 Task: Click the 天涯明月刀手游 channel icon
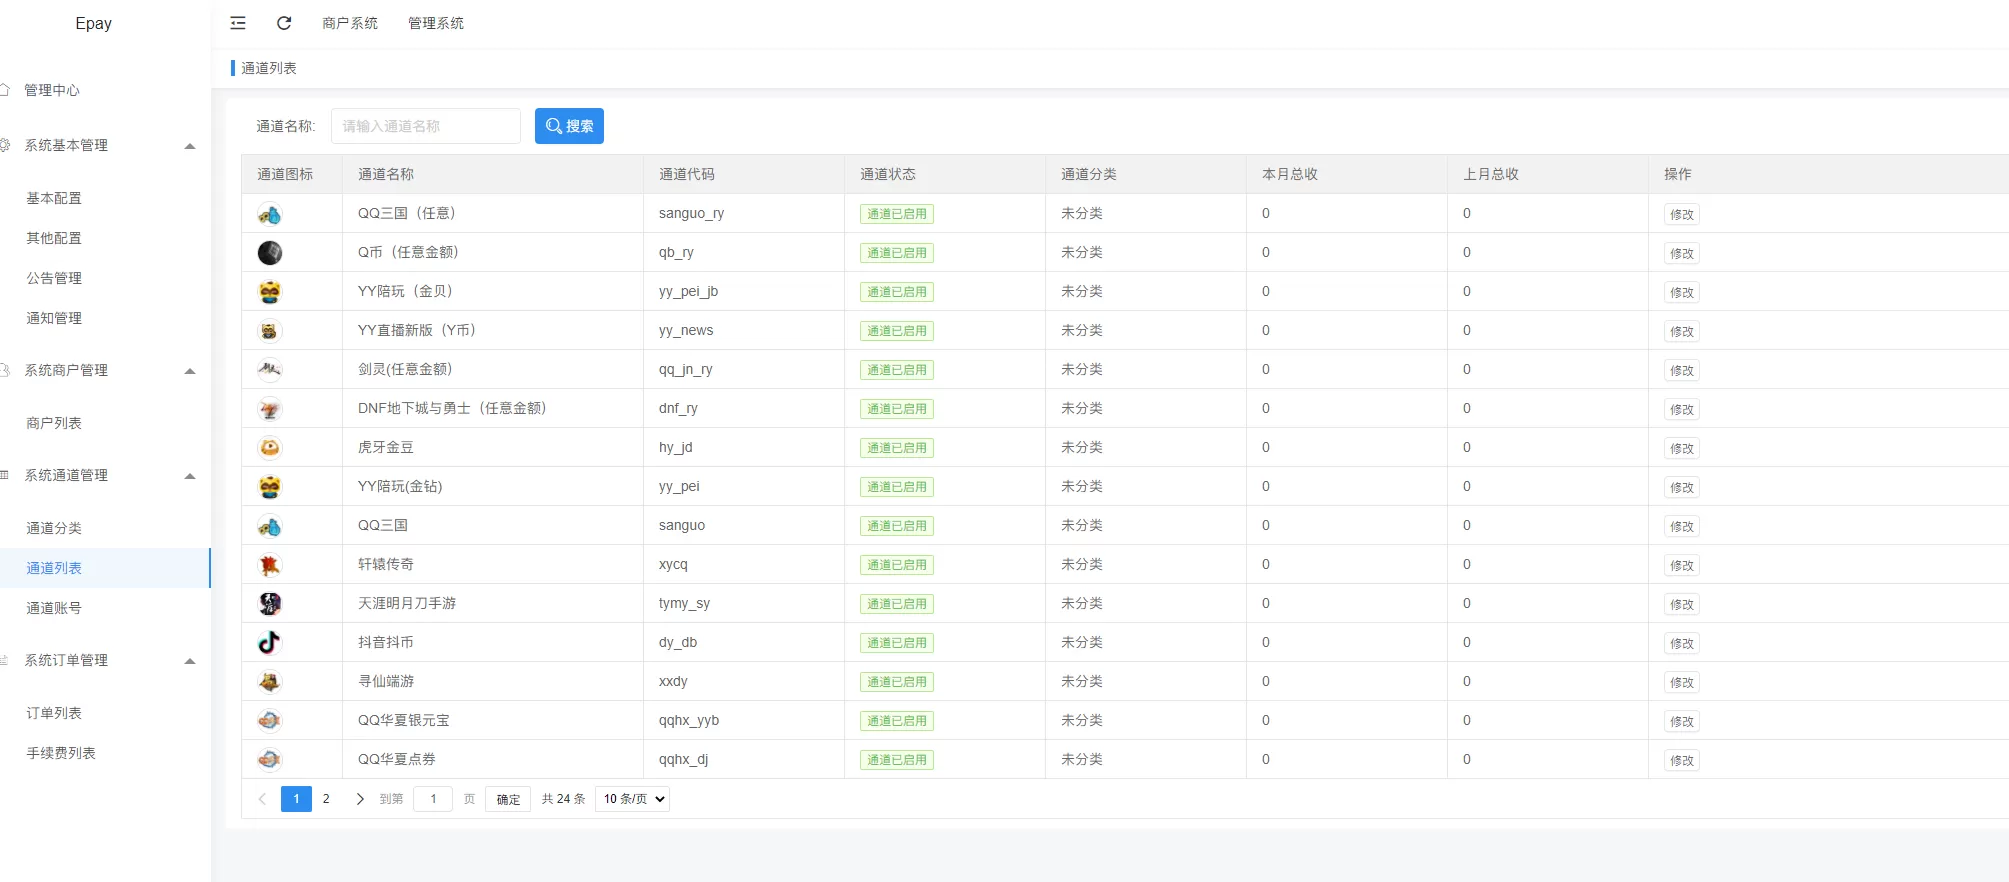point(269,604)
